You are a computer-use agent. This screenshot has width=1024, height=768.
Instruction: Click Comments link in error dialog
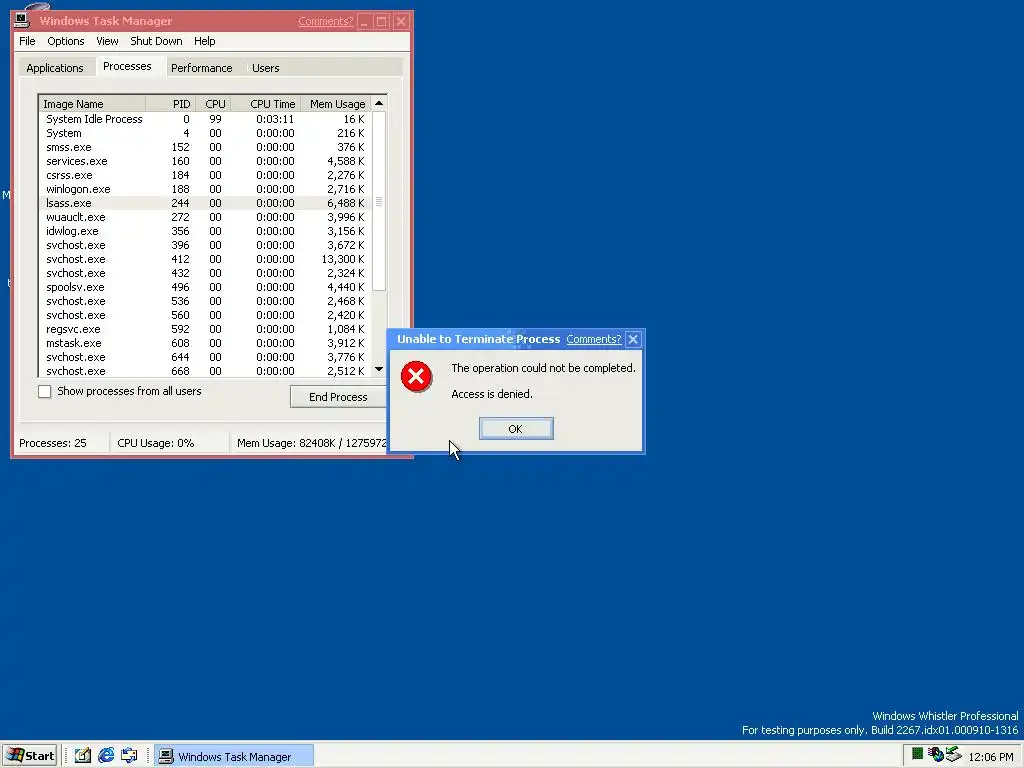(x=594, y=339)
